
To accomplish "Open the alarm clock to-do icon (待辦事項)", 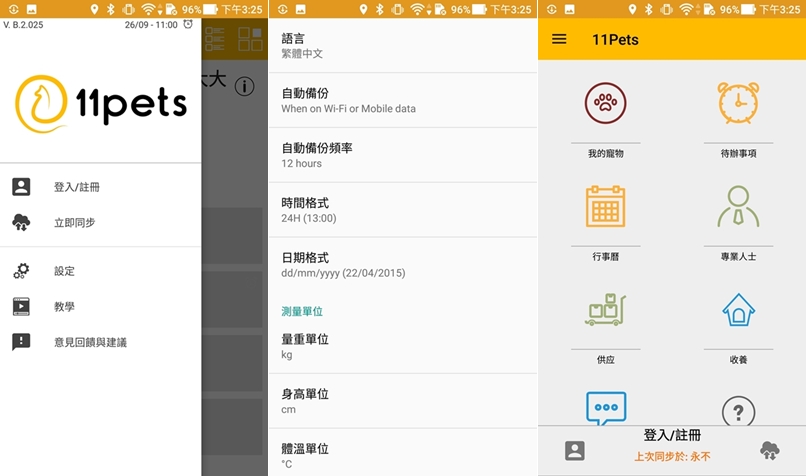I will pos(738,102).
